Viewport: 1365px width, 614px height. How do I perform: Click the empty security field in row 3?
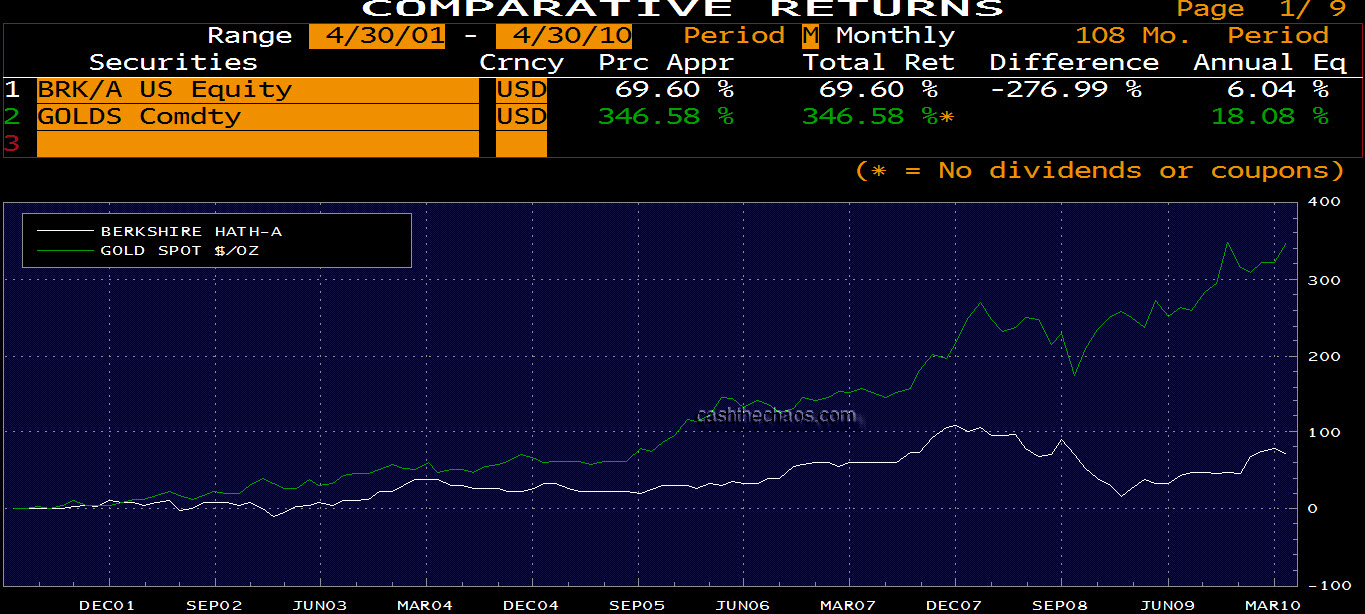point(258,144)
